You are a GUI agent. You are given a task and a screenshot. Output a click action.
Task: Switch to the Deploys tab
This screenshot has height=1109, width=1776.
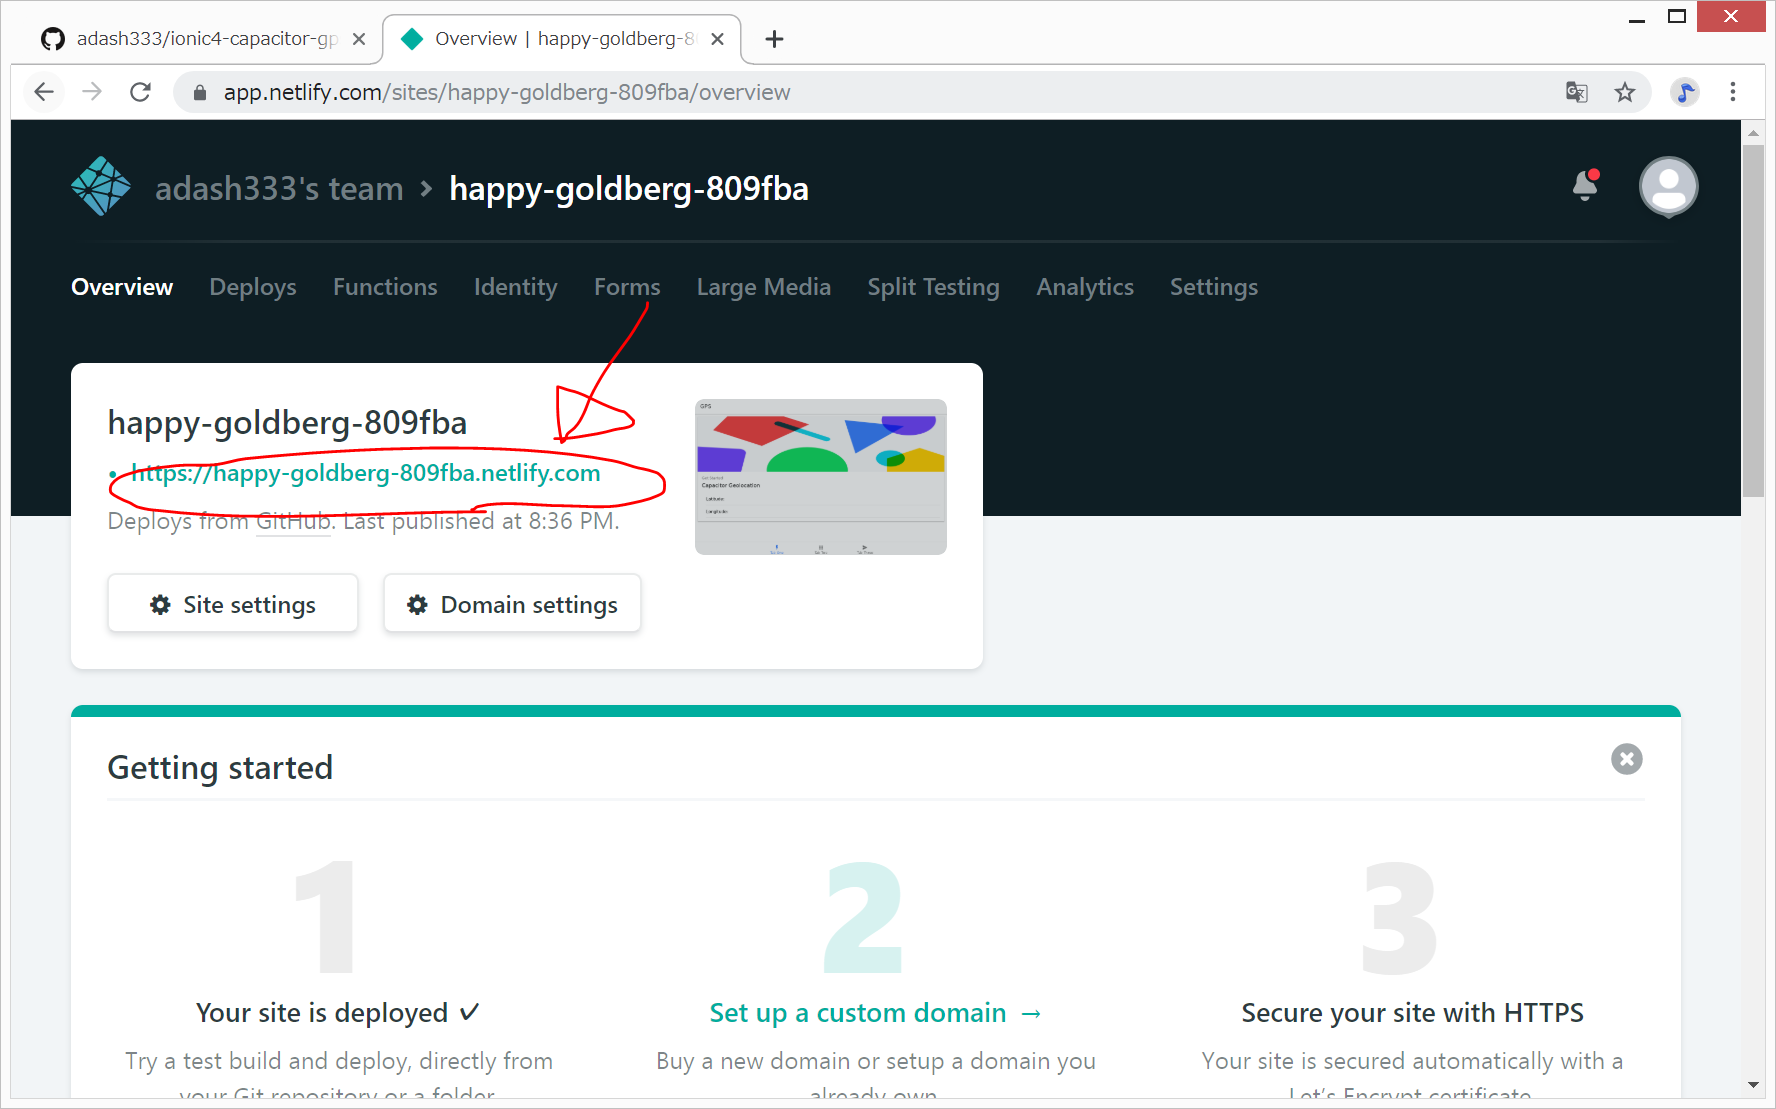pyautogui.click(x=253, y=287)
